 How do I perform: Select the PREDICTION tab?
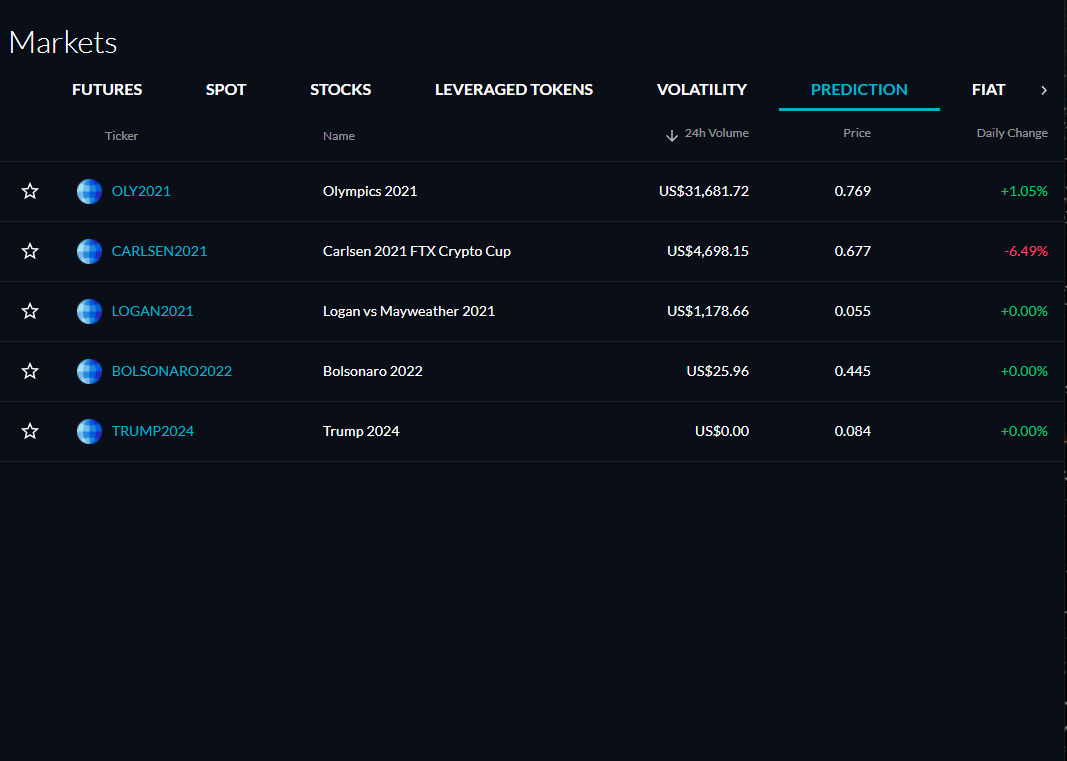point(859,89)
